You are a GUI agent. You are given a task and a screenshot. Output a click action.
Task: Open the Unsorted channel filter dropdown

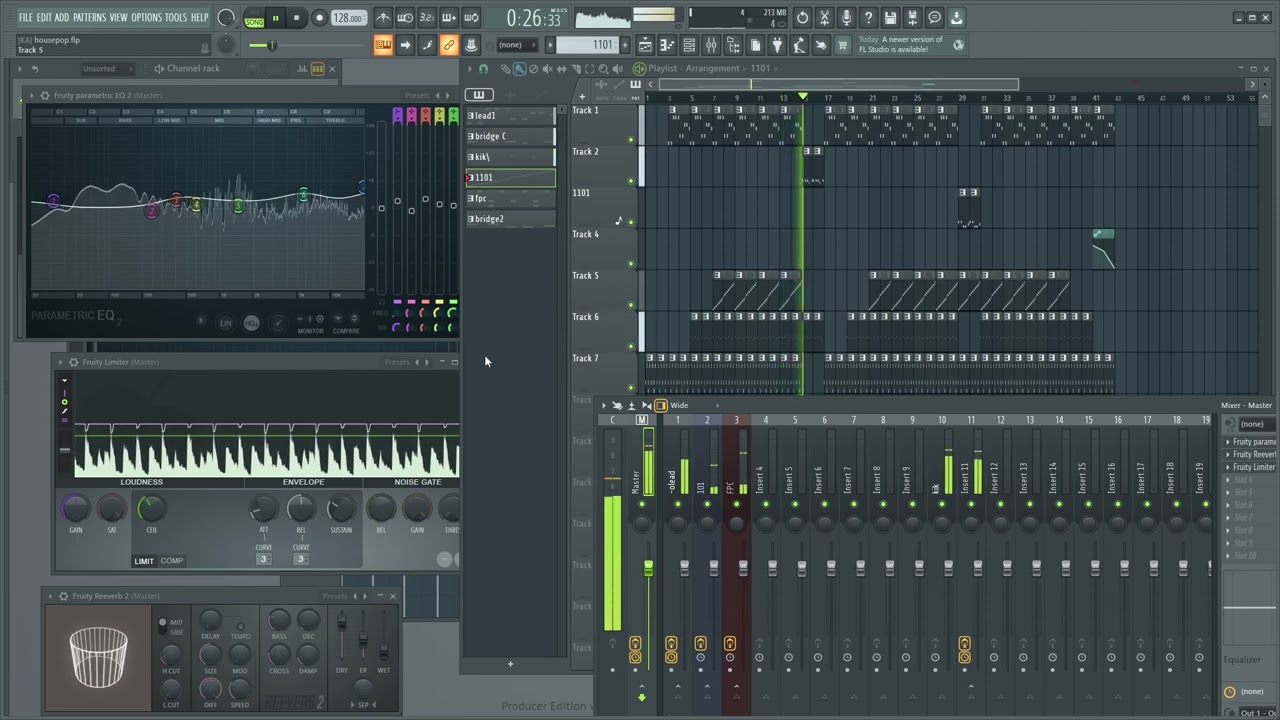107,69
